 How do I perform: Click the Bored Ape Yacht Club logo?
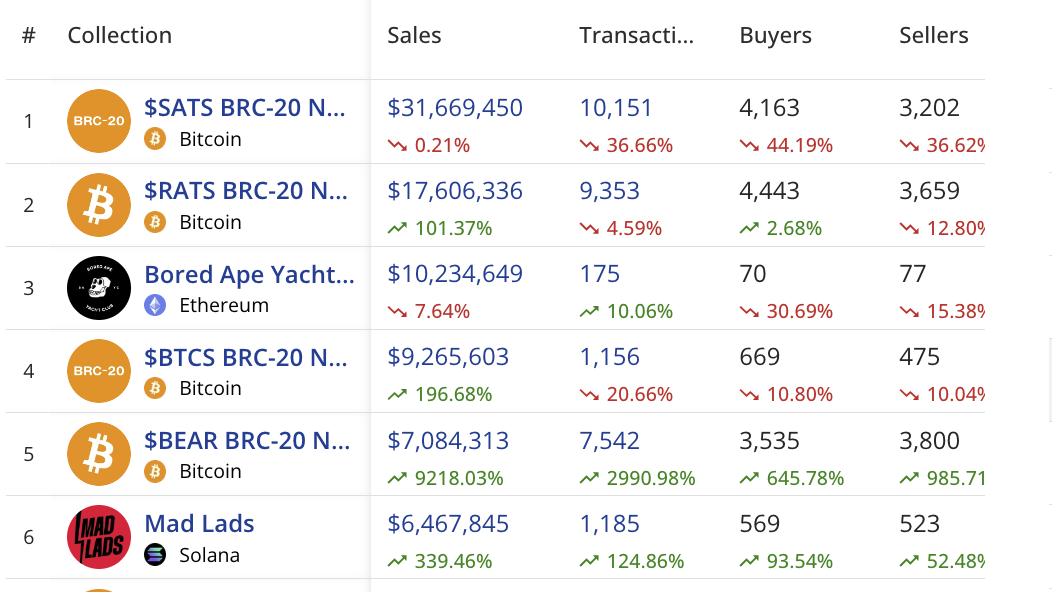(x=99, y=288)
